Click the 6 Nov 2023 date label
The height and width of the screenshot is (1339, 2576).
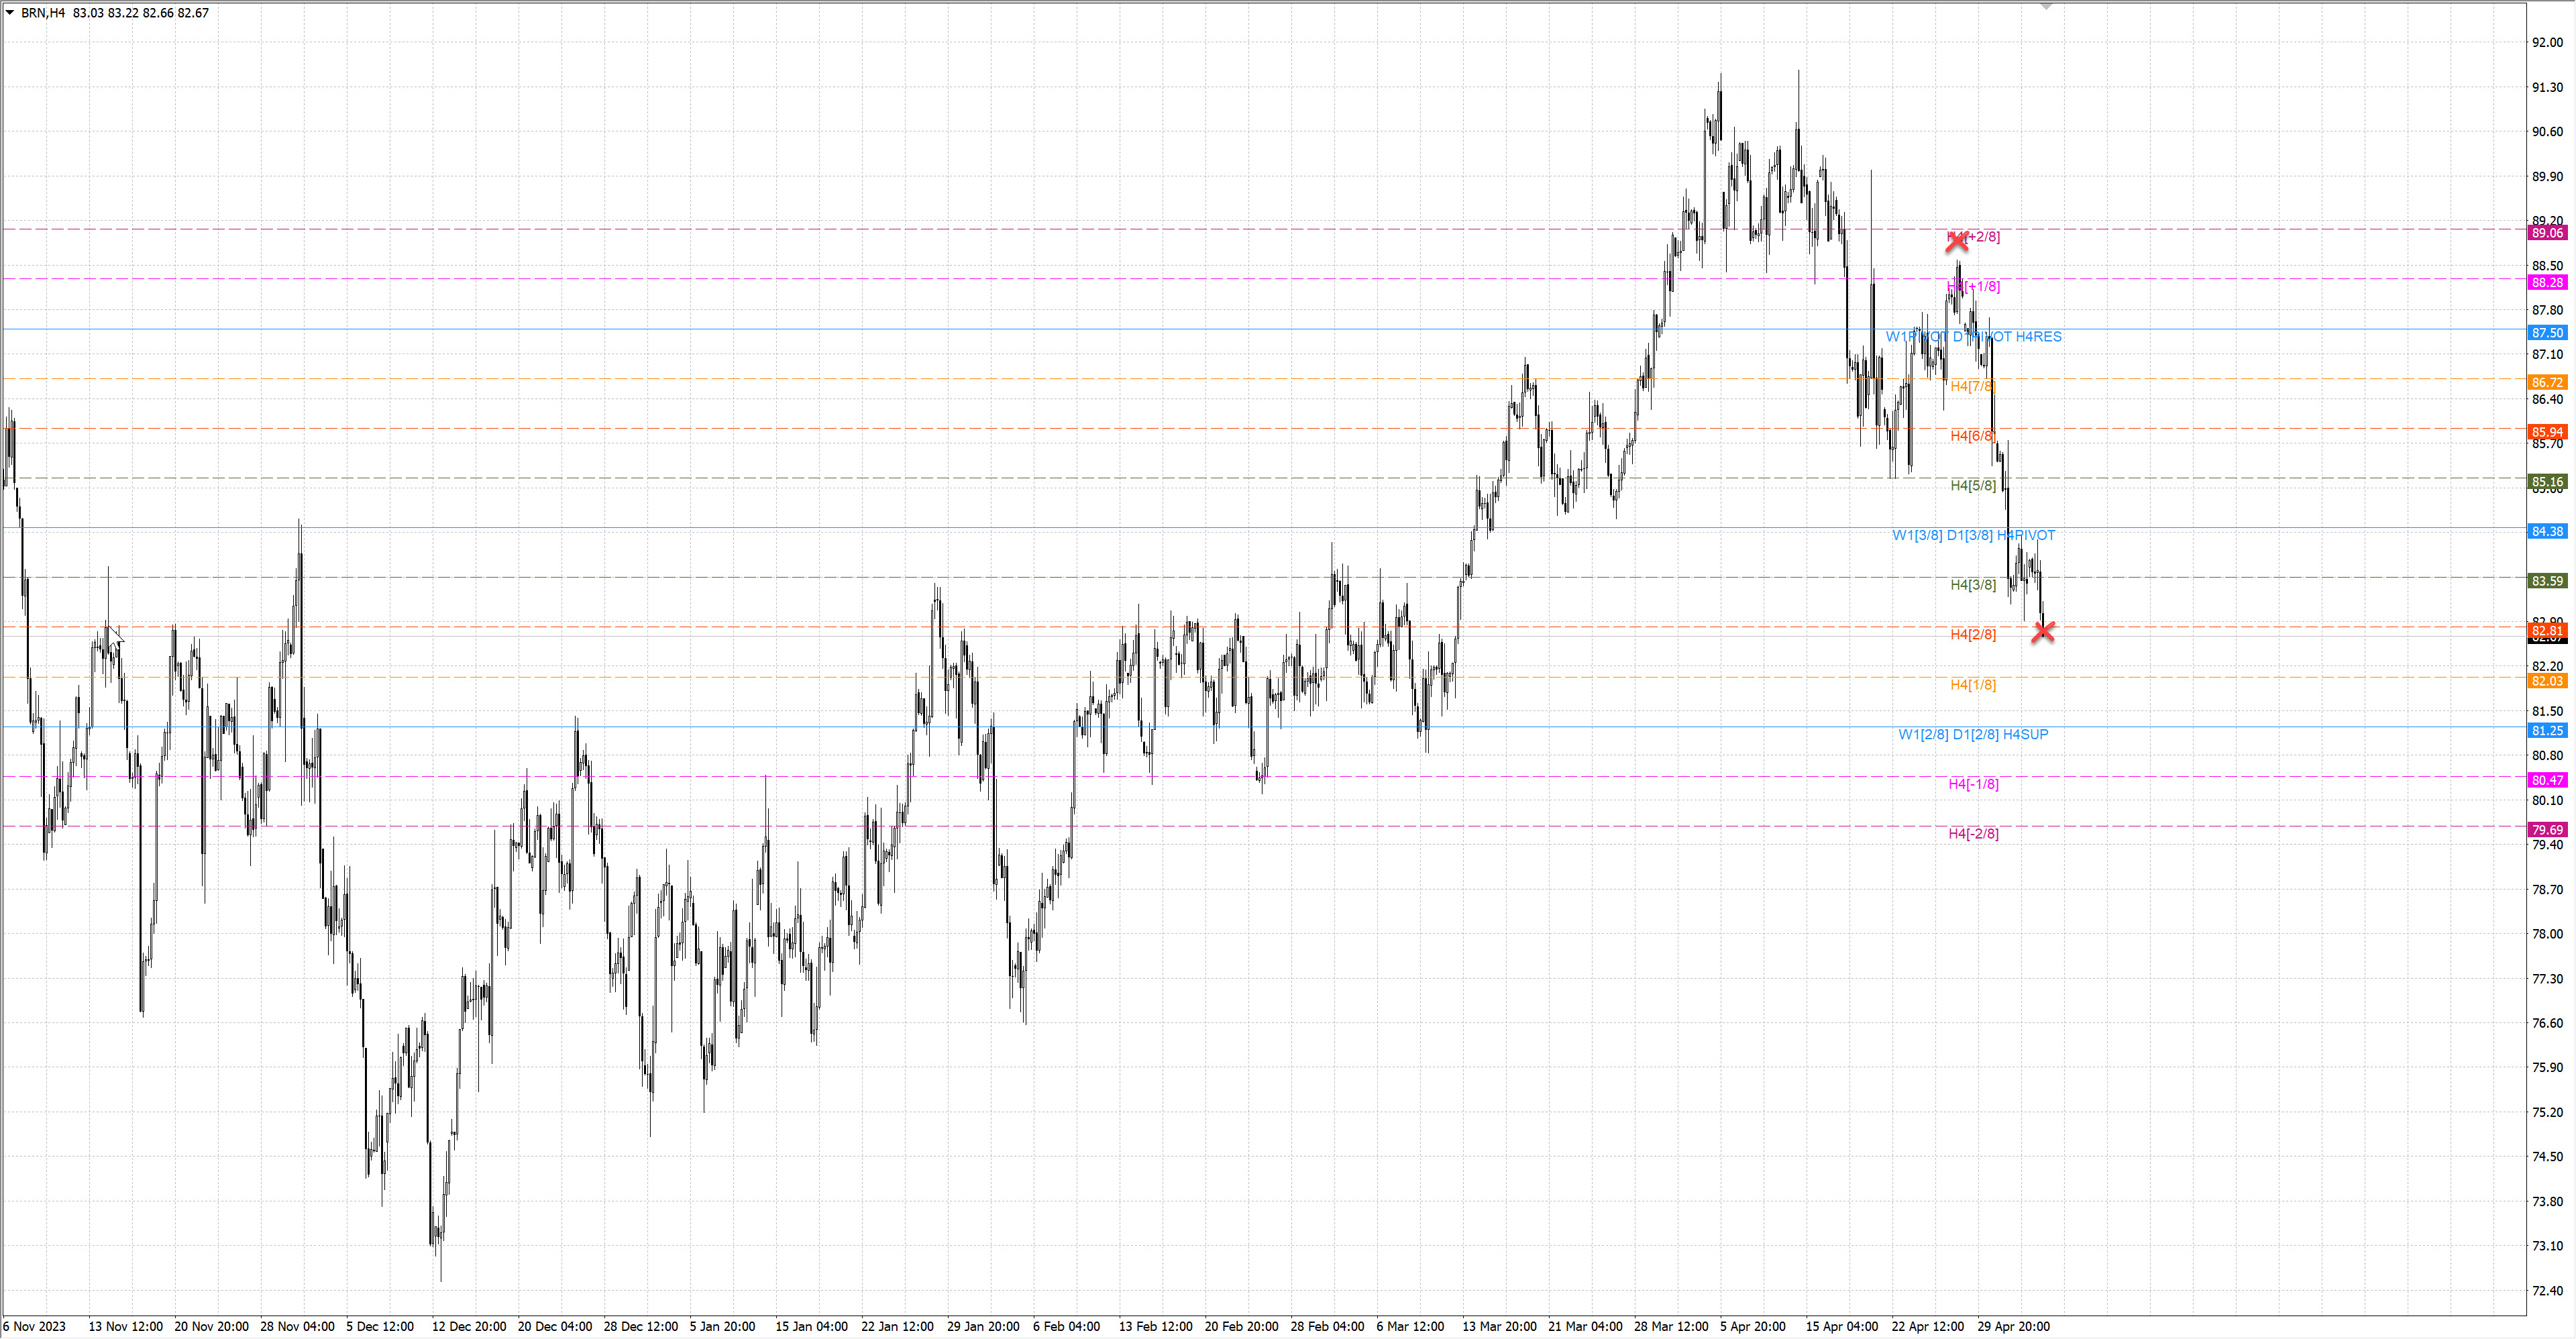(34, 1326)
